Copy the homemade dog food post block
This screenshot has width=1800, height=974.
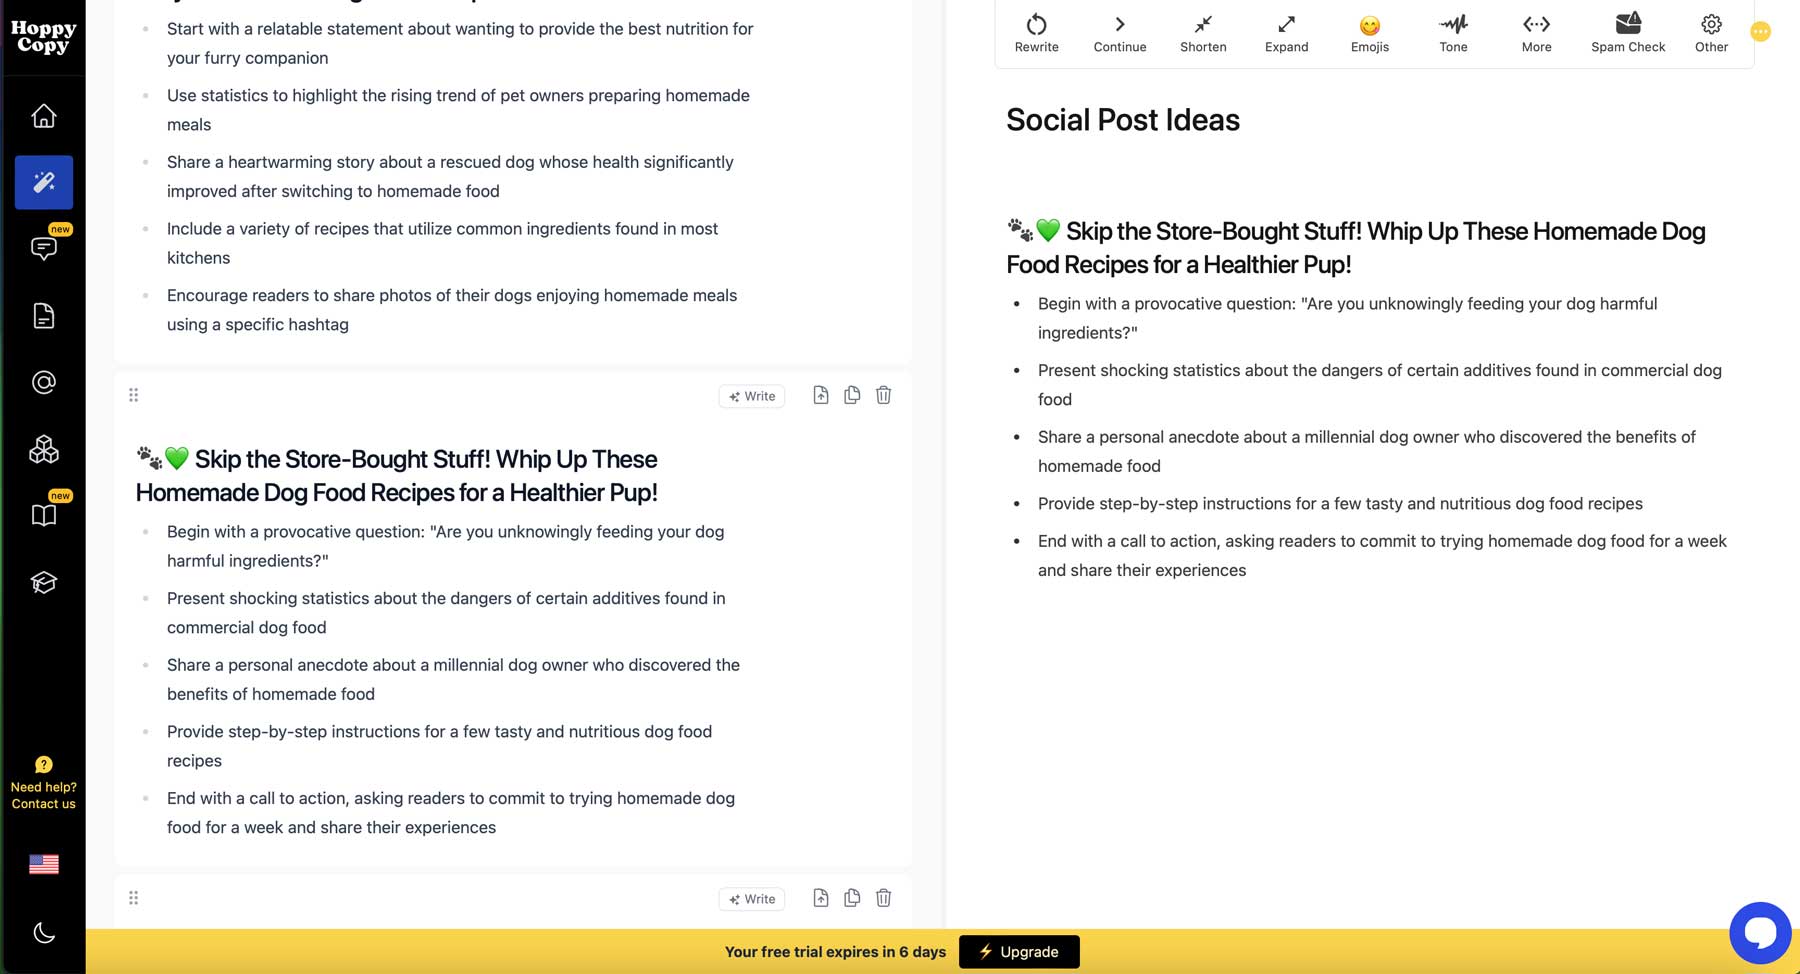coord(852,395)
